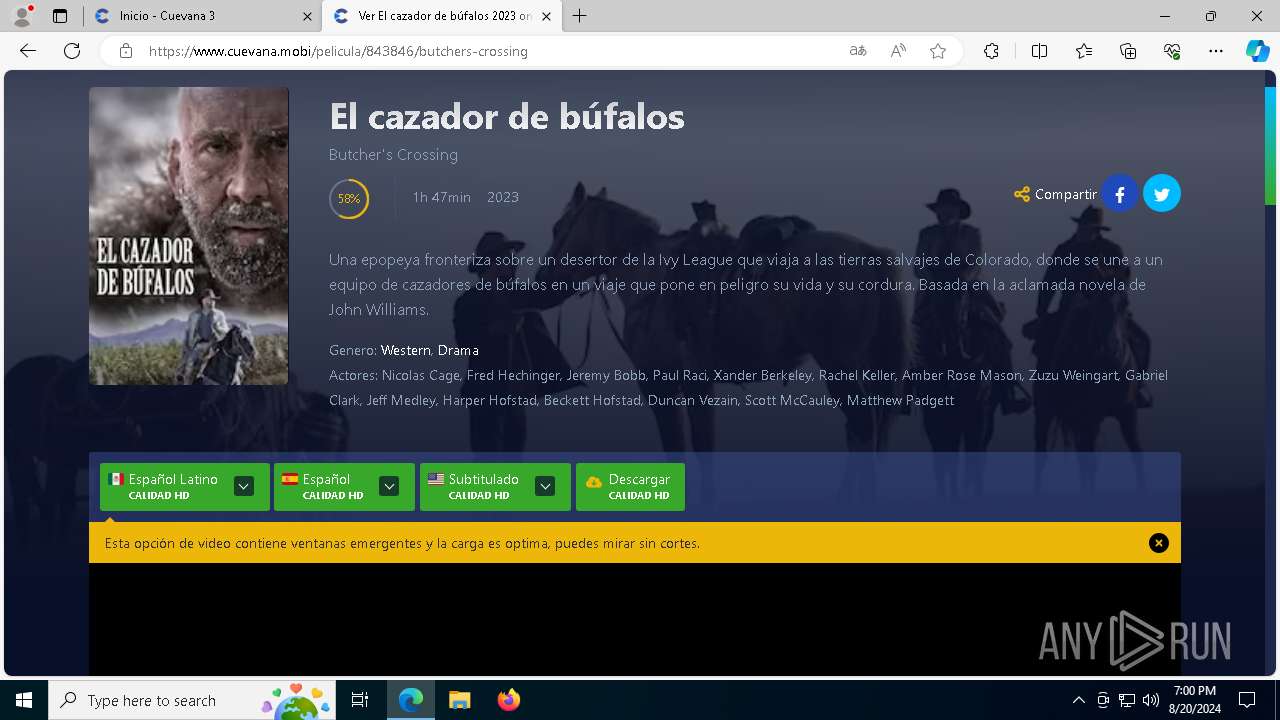Share the movie on Twitter

tap(1162, 194)
